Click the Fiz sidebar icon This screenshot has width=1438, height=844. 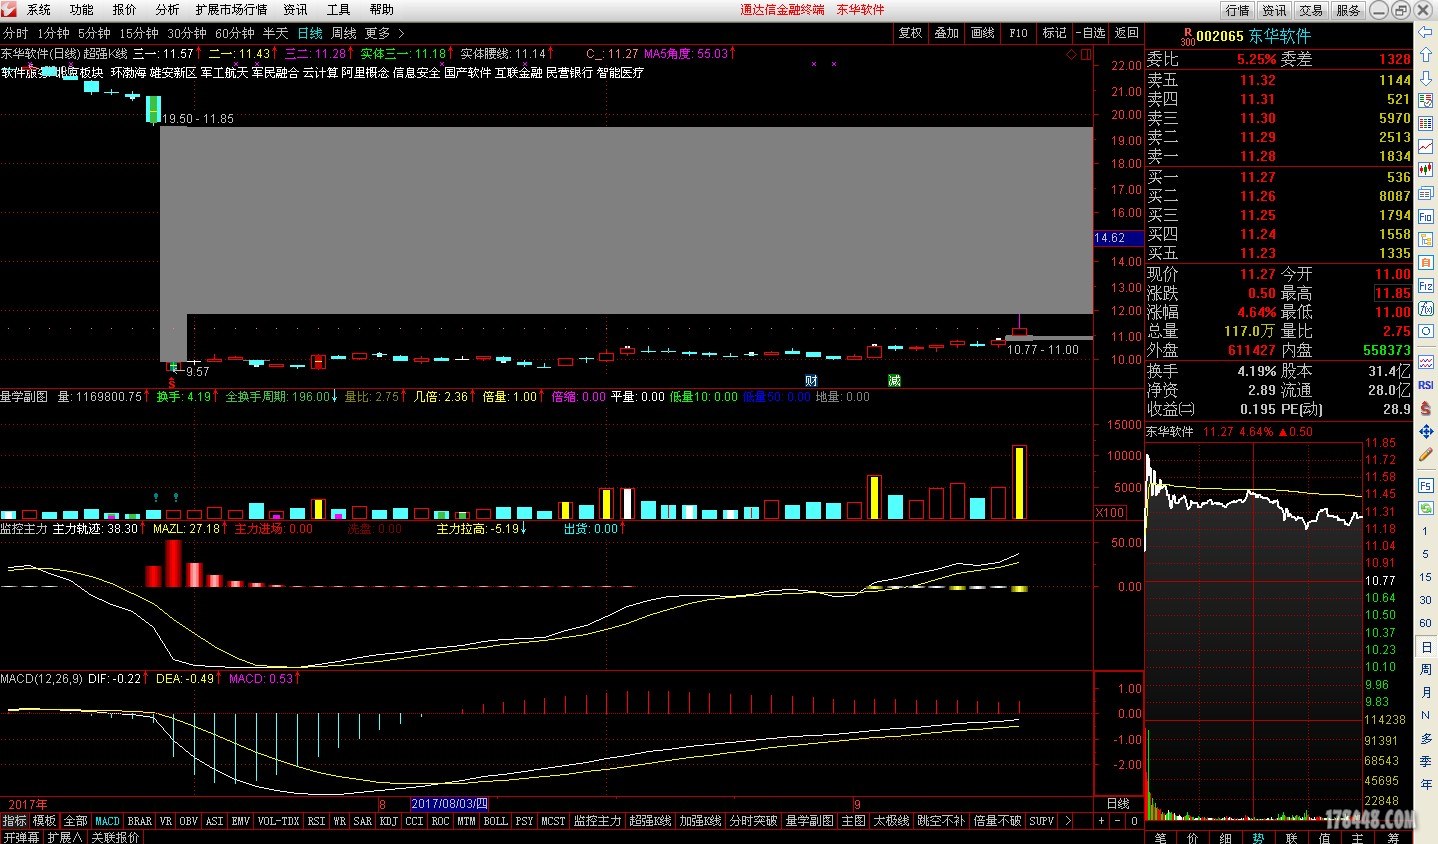(x=1426, y=285)
